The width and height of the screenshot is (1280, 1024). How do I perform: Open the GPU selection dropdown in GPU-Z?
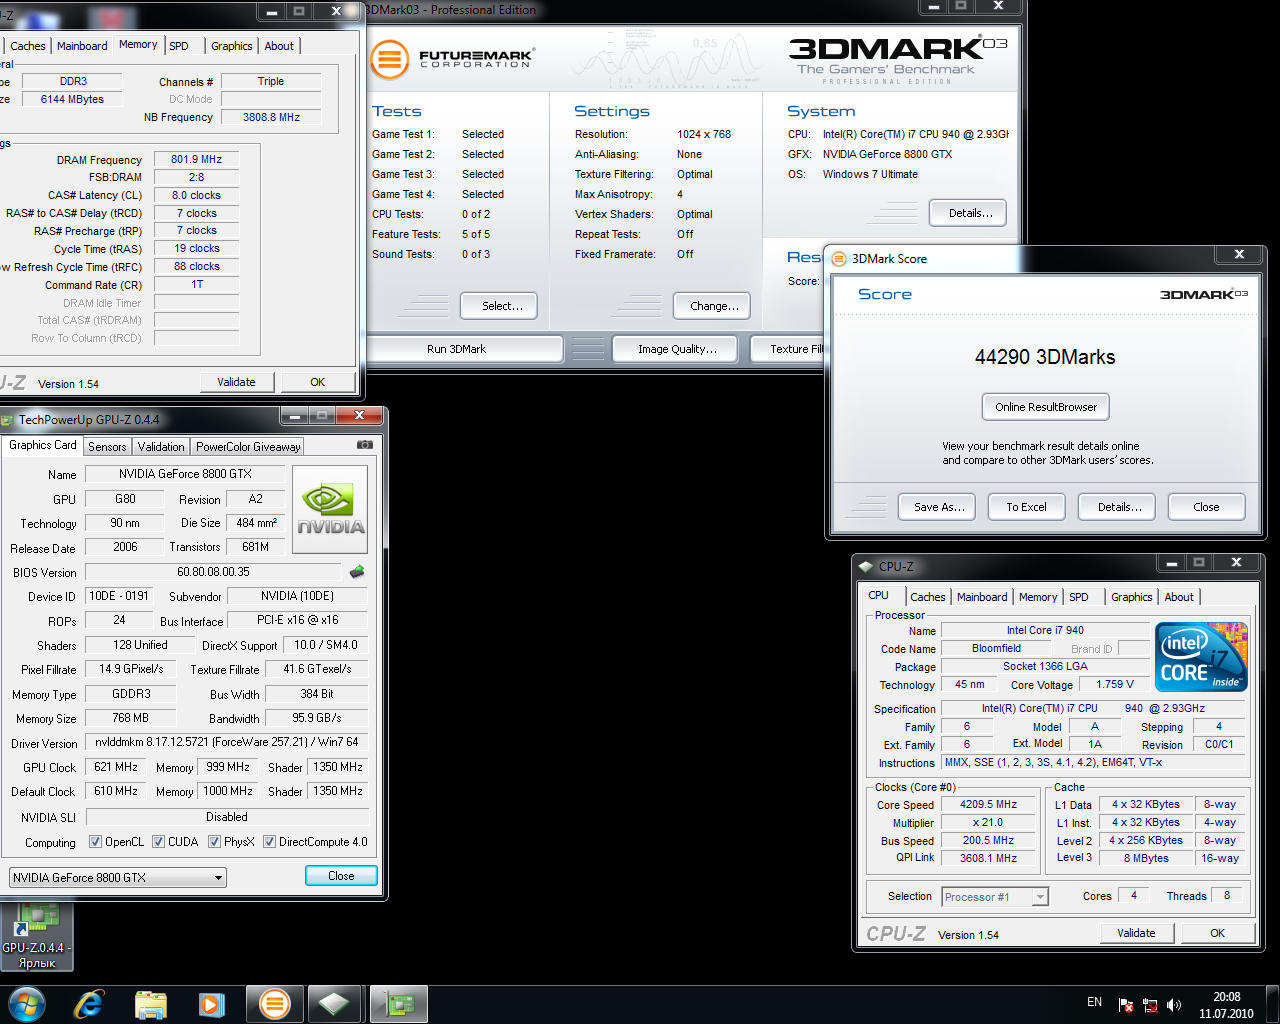118,878
